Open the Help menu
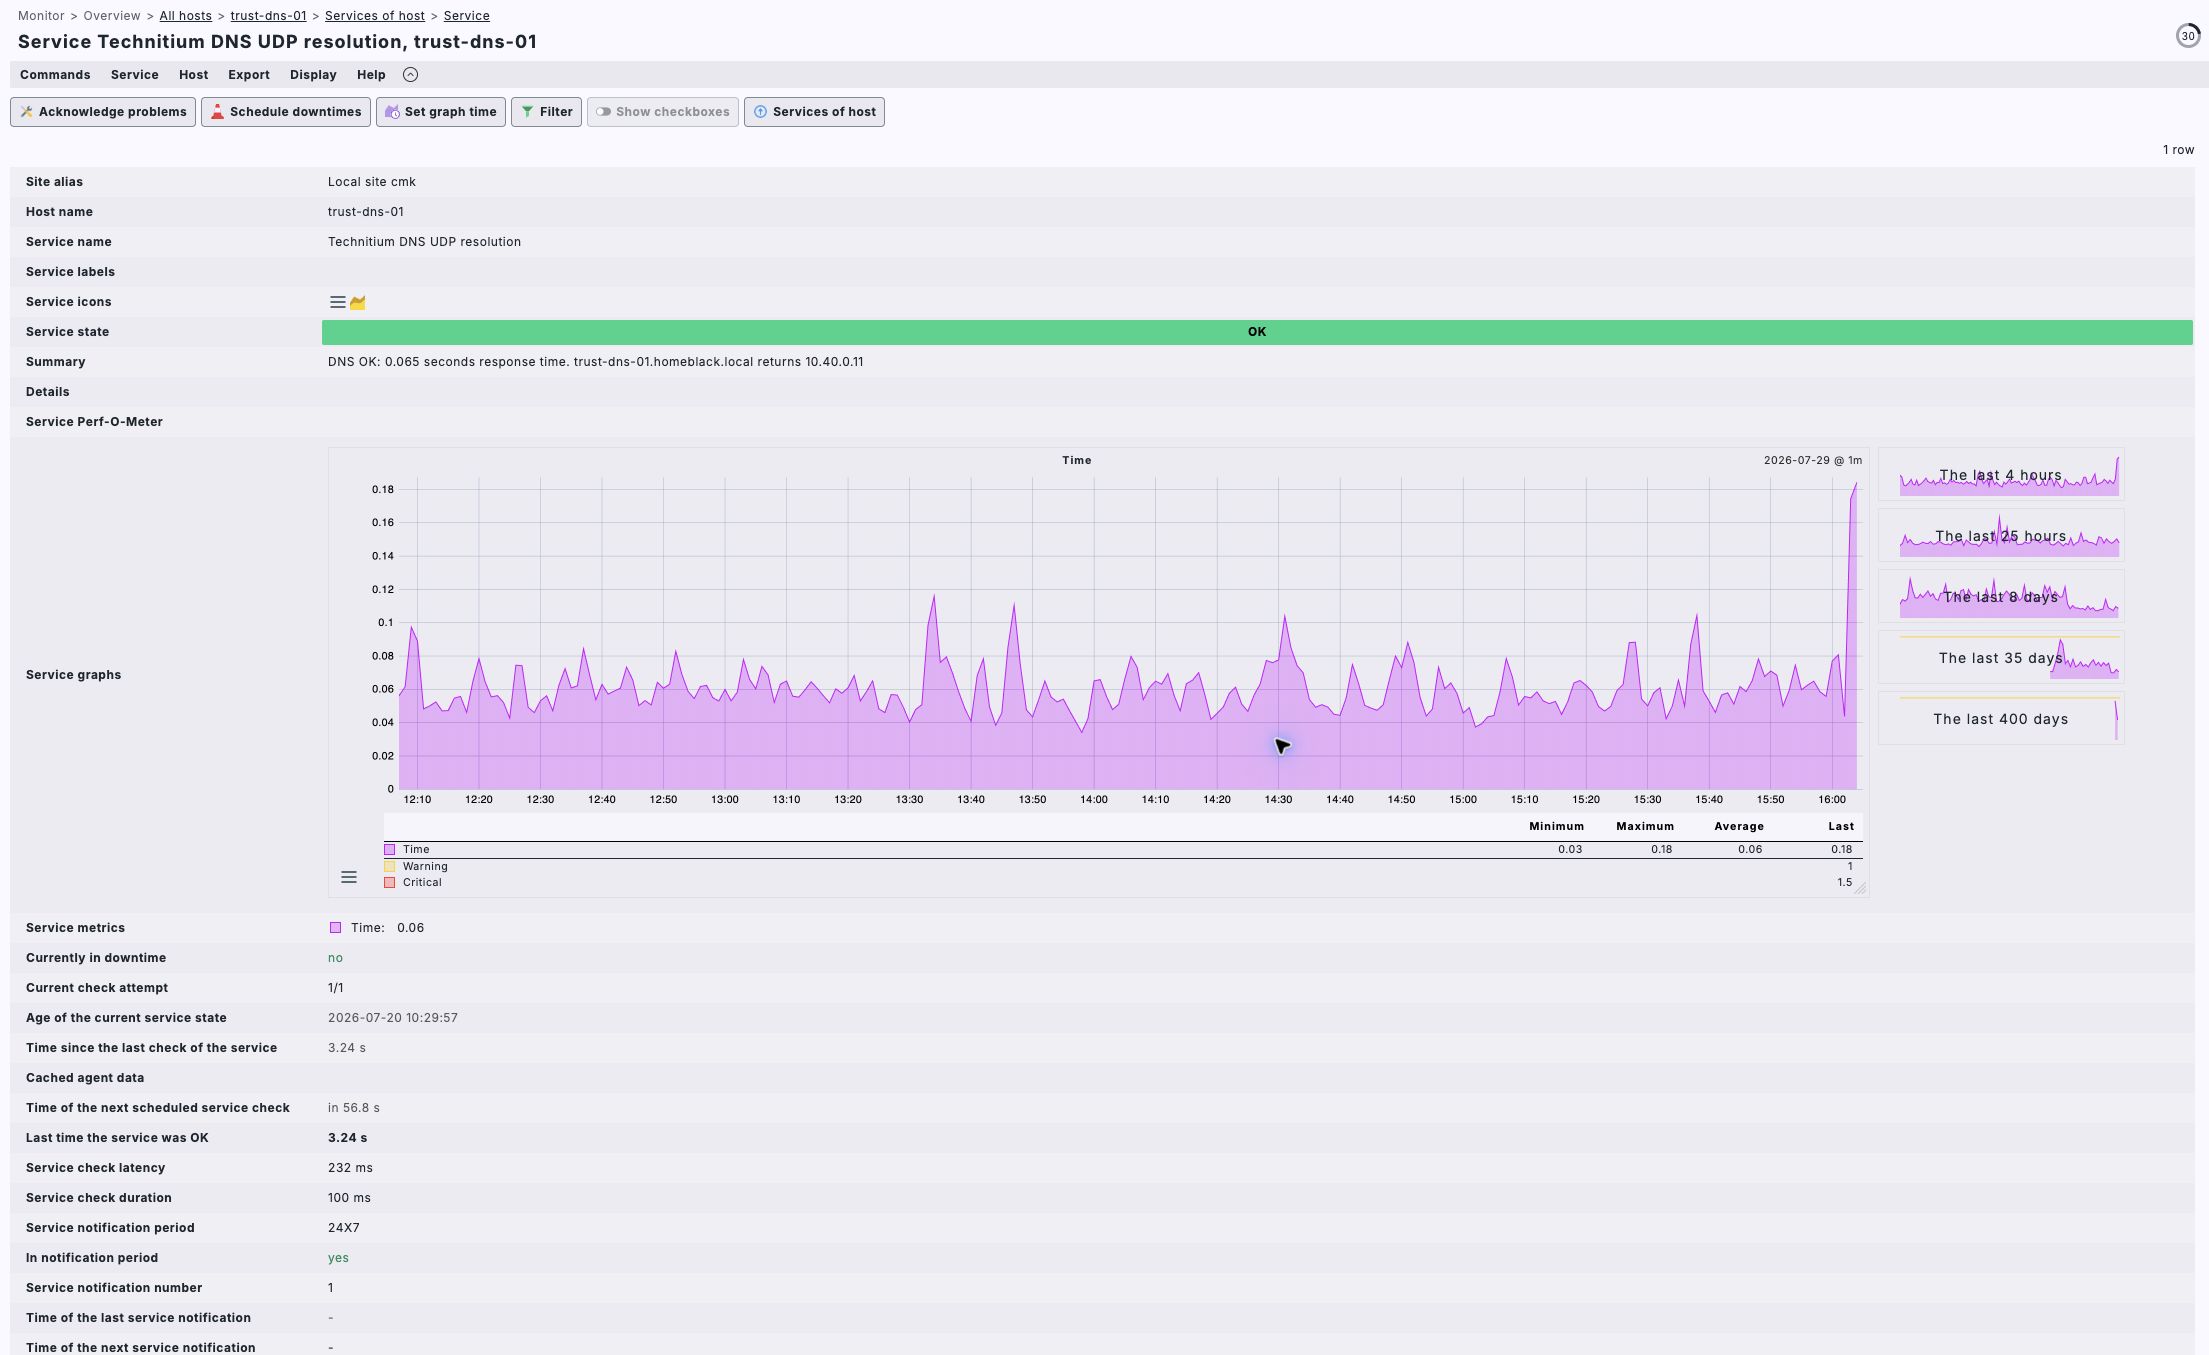This screenshot has width=2209, height=1355. (371, 75)
